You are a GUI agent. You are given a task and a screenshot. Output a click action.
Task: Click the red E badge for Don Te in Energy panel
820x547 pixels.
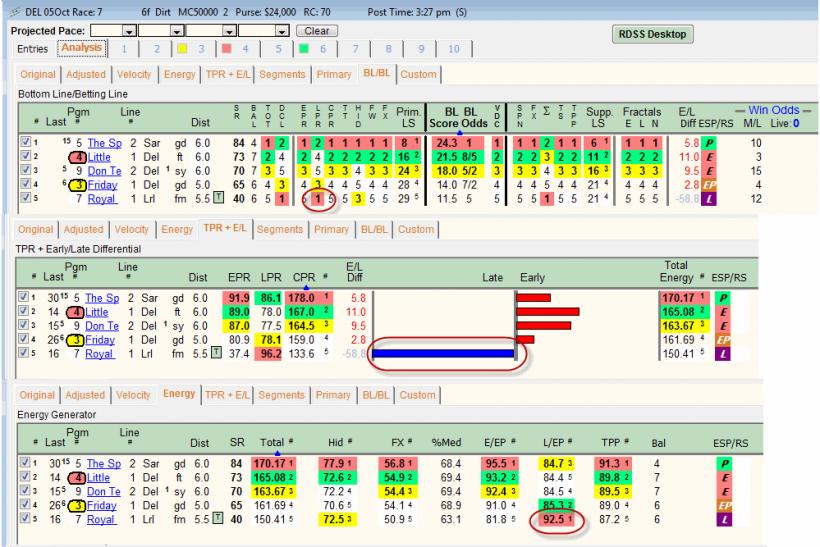[724, 492]
